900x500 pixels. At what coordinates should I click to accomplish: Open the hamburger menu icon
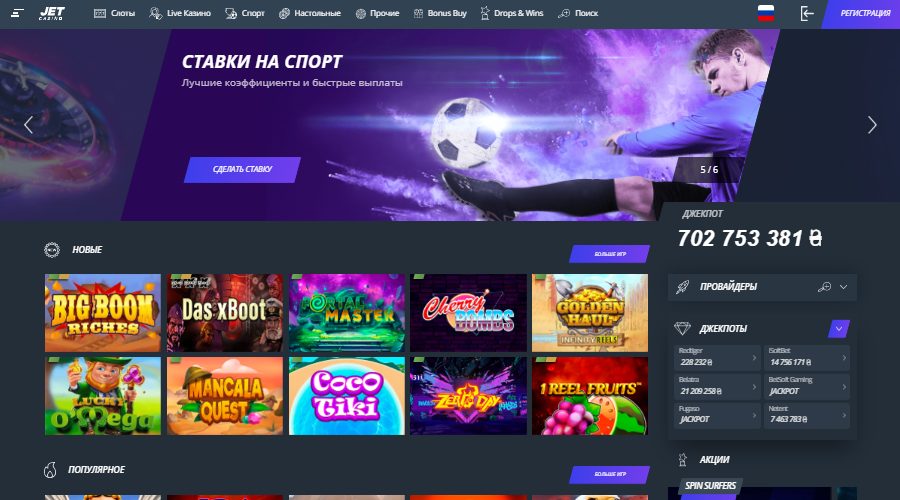coord(17,13)
